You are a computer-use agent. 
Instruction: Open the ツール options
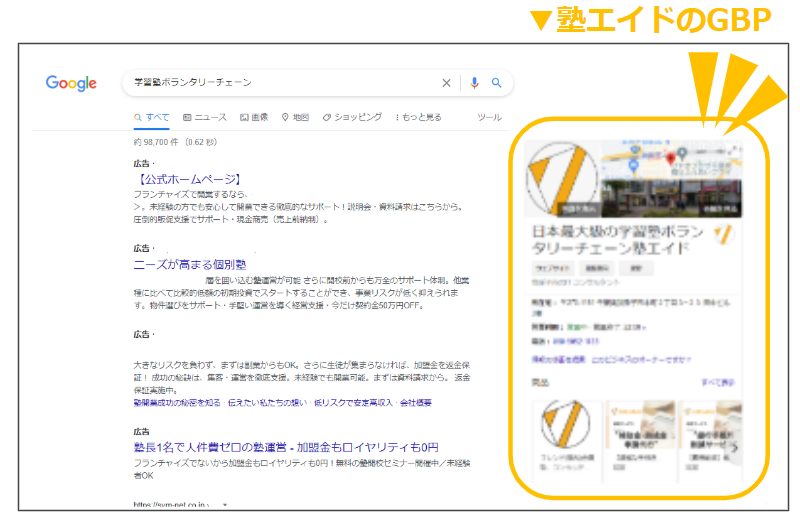pos(489,117)
